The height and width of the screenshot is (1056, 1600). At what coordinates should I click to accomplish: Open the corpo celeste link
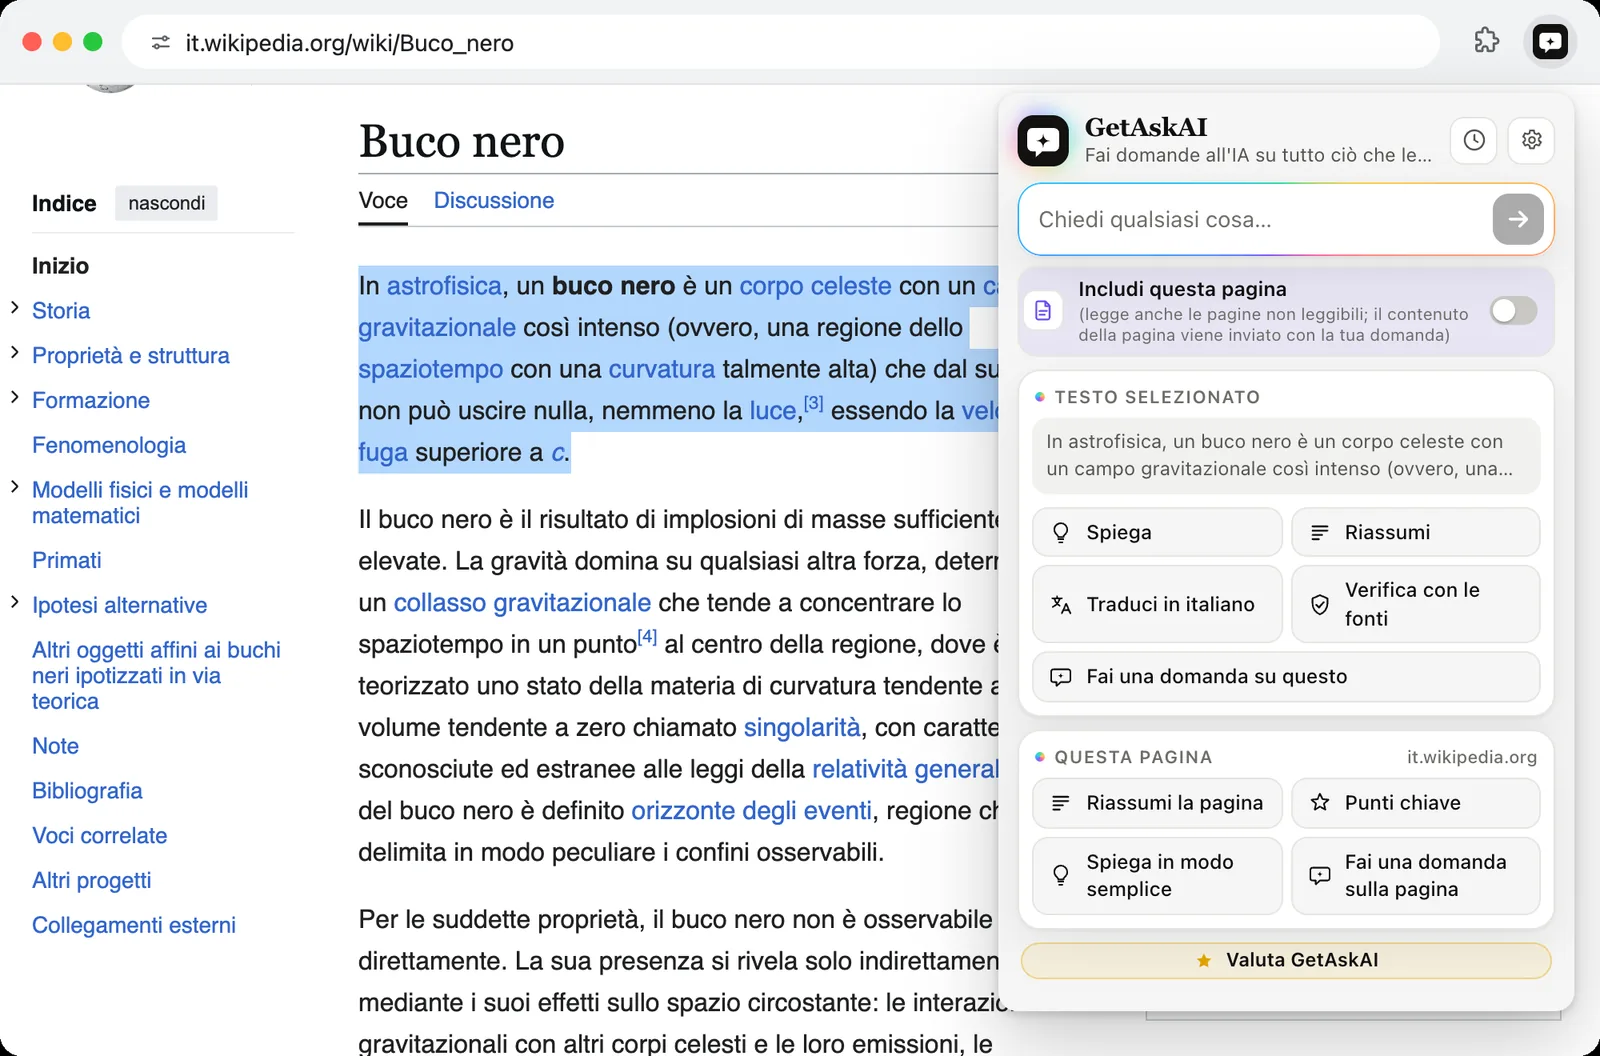[x=815, y=286]
